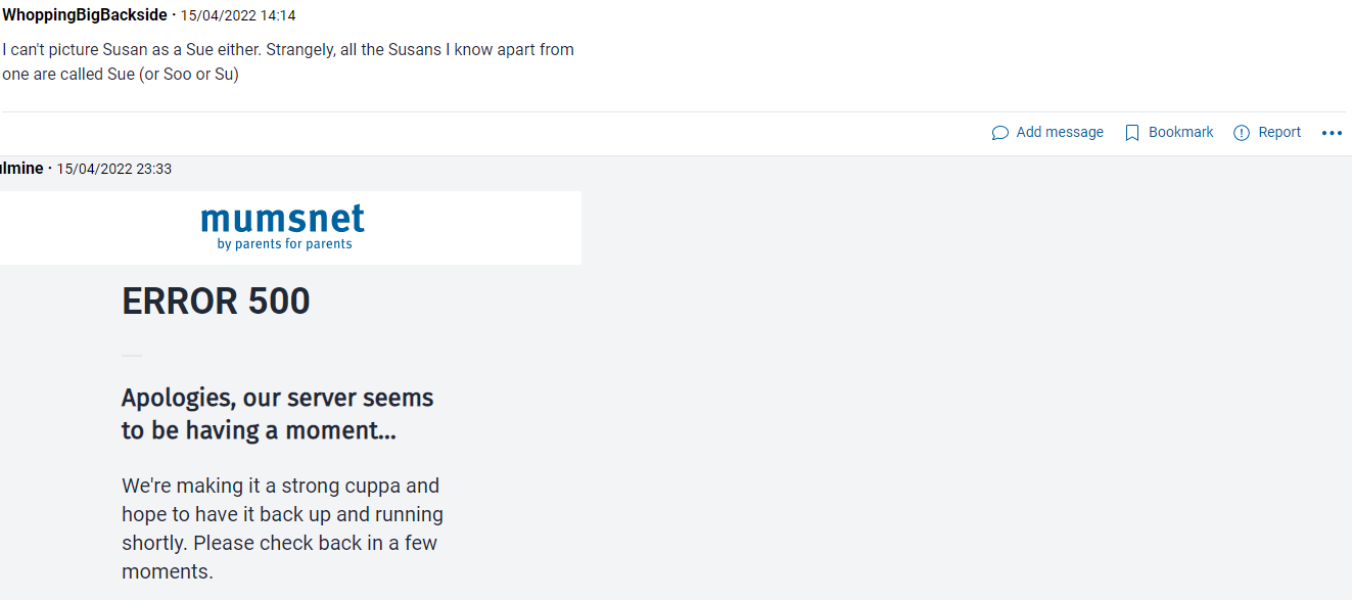Click the Report exclamation circle icon
The width and height of the screenshot is (1352, 600).
point(1242,133)
